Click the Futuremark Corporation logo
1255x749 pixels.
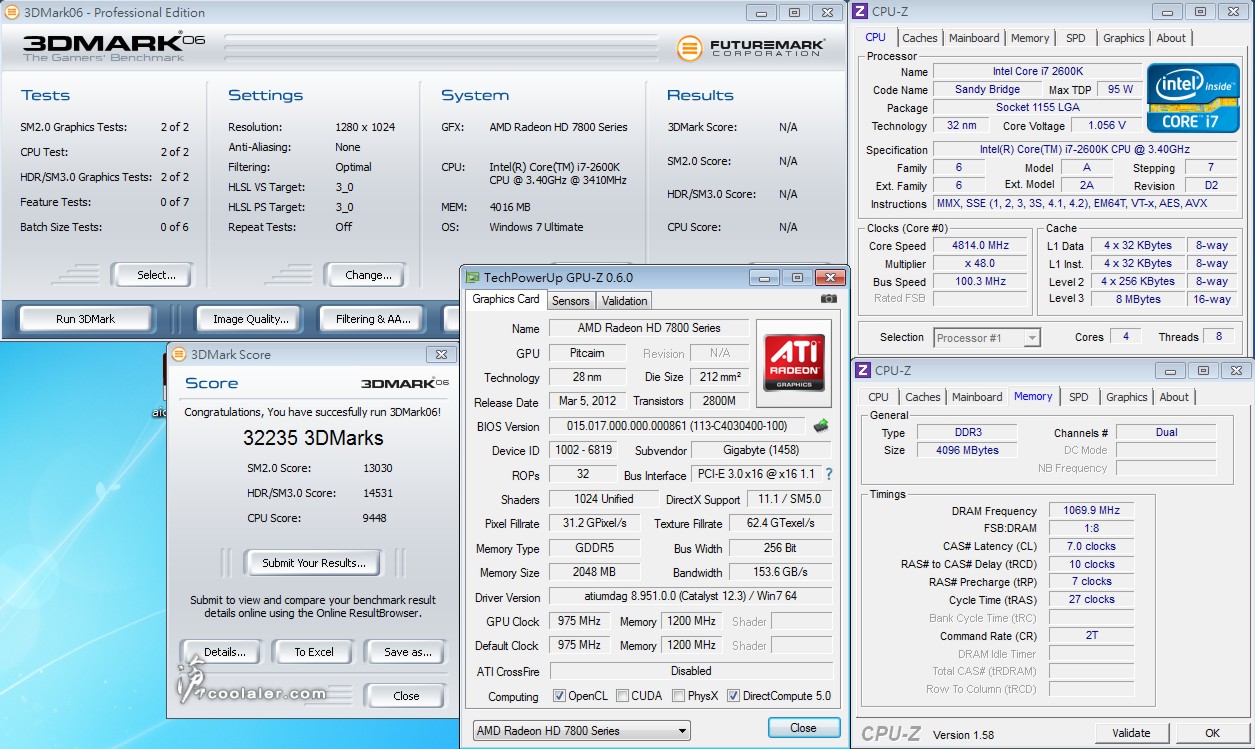tap(751, 47)
